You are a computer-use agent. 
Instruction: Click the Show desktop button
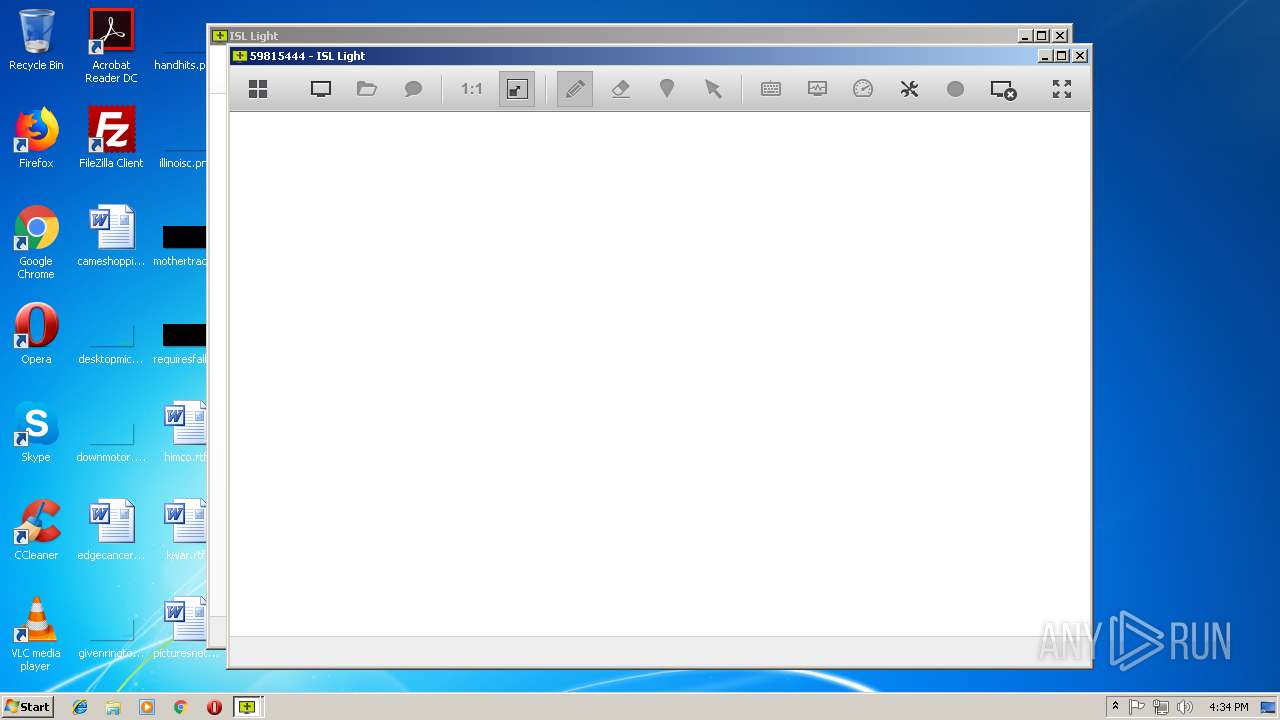pos(1268,707)
